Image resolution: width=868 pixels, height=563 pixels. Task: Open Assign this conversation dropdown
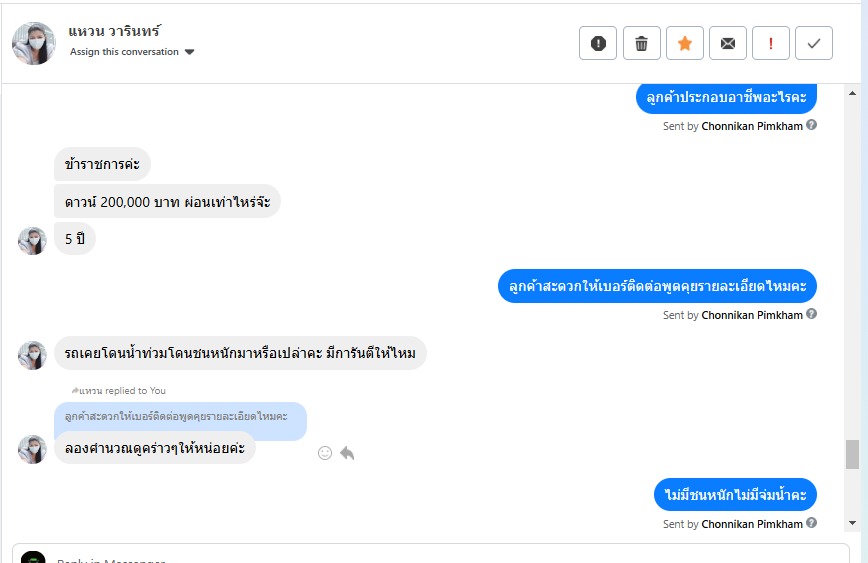pyautogui.click(x=125, y=52)
